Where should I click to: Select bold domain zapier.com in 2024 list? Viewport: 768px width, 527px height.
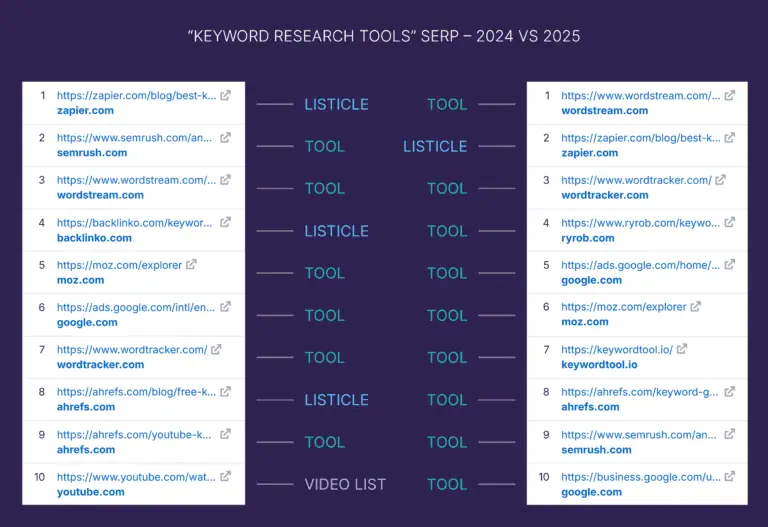pos(85,111)
